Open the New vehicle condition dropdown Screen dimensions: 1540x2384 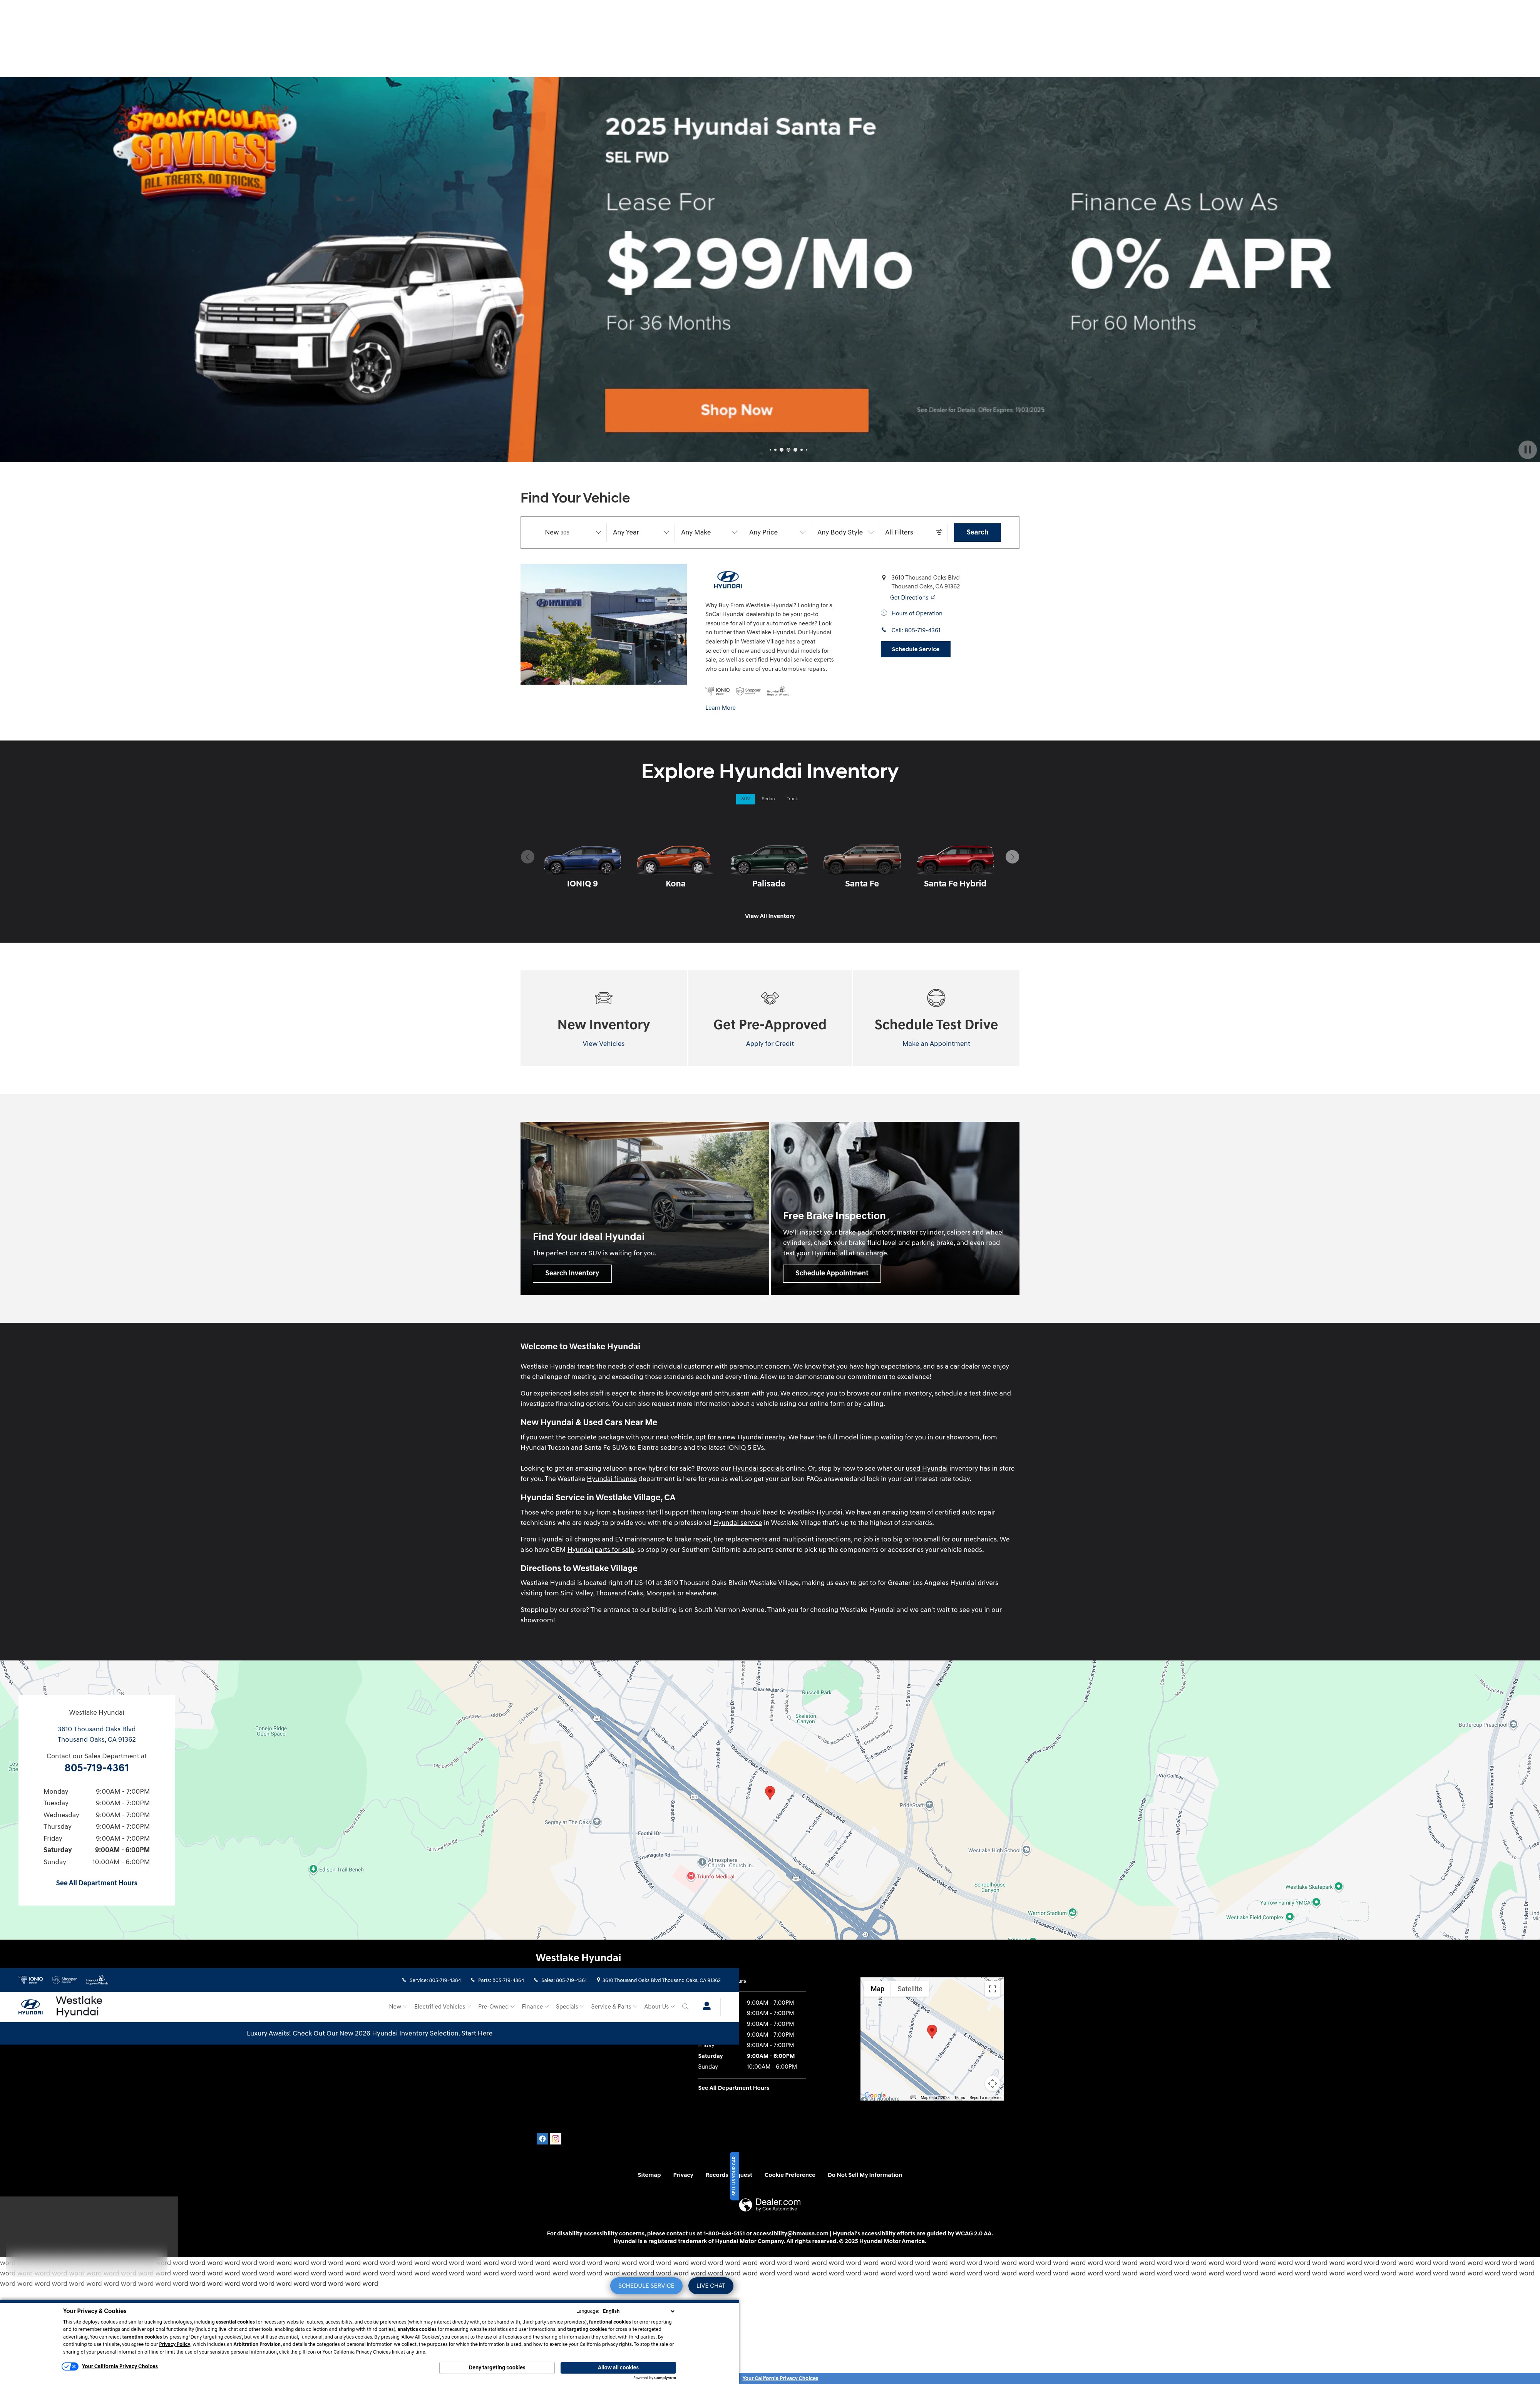[x=572, y=533]
